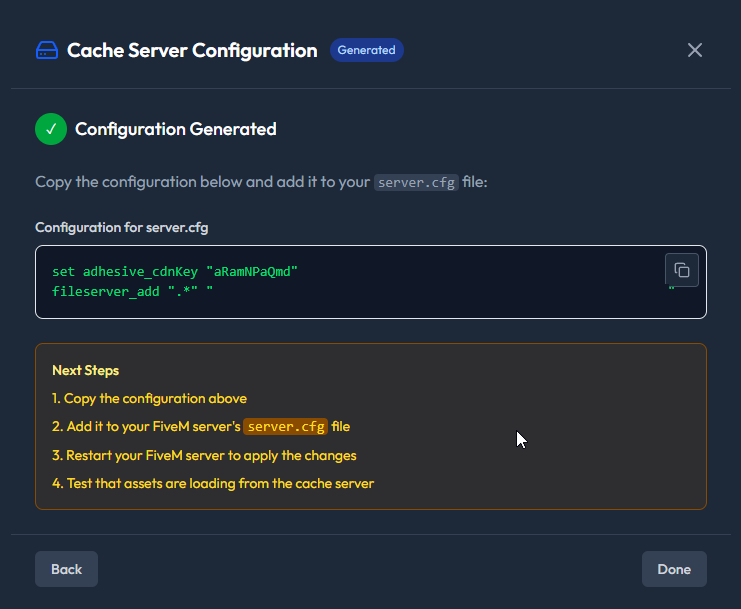Viewport: 741px width, 609px height.
Task: Copy the configuration to clipboard
Action: (x=682, y=270)
